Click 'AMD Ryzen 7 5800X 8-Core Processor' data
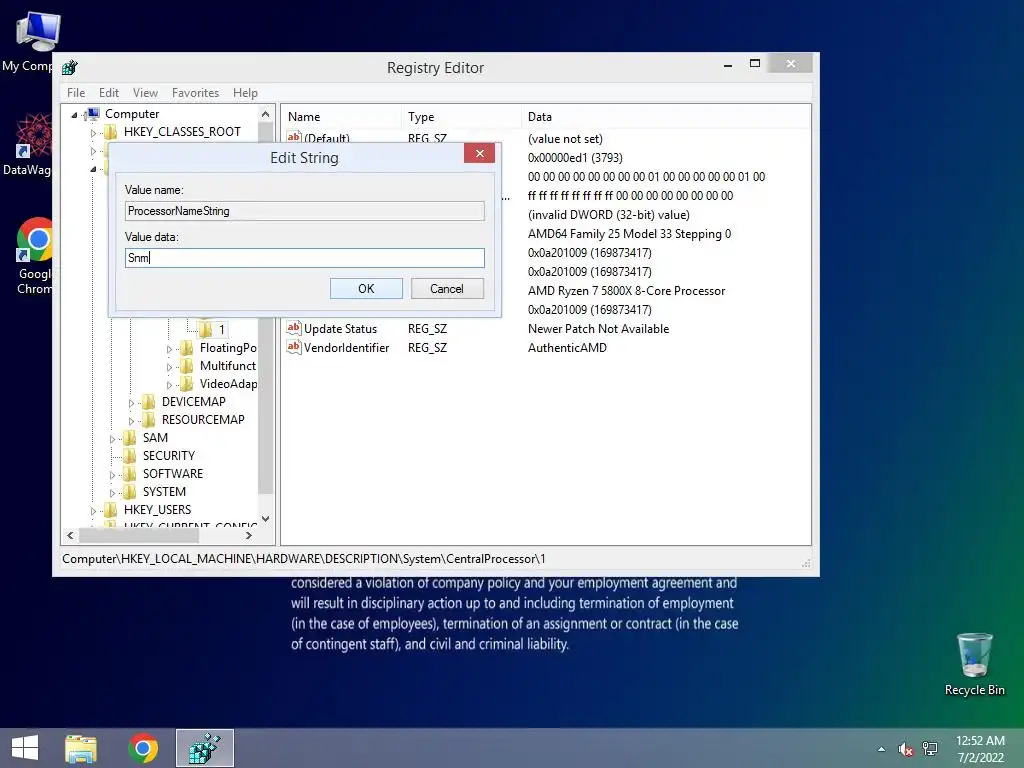1024x768 pixels. 626,291
